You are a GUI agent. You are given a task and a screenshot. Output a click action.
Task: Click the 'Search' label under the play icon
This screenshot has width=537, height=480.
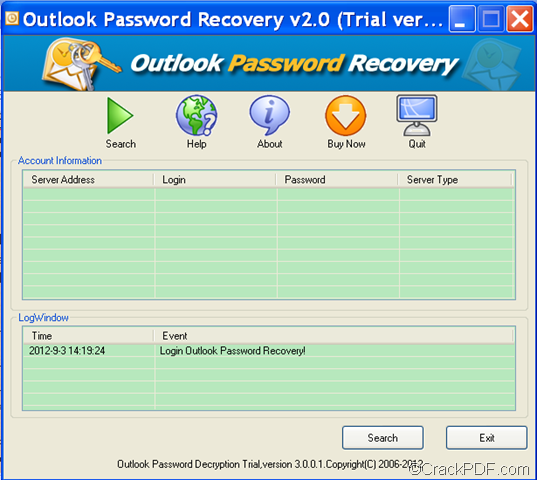pos(121,144)
